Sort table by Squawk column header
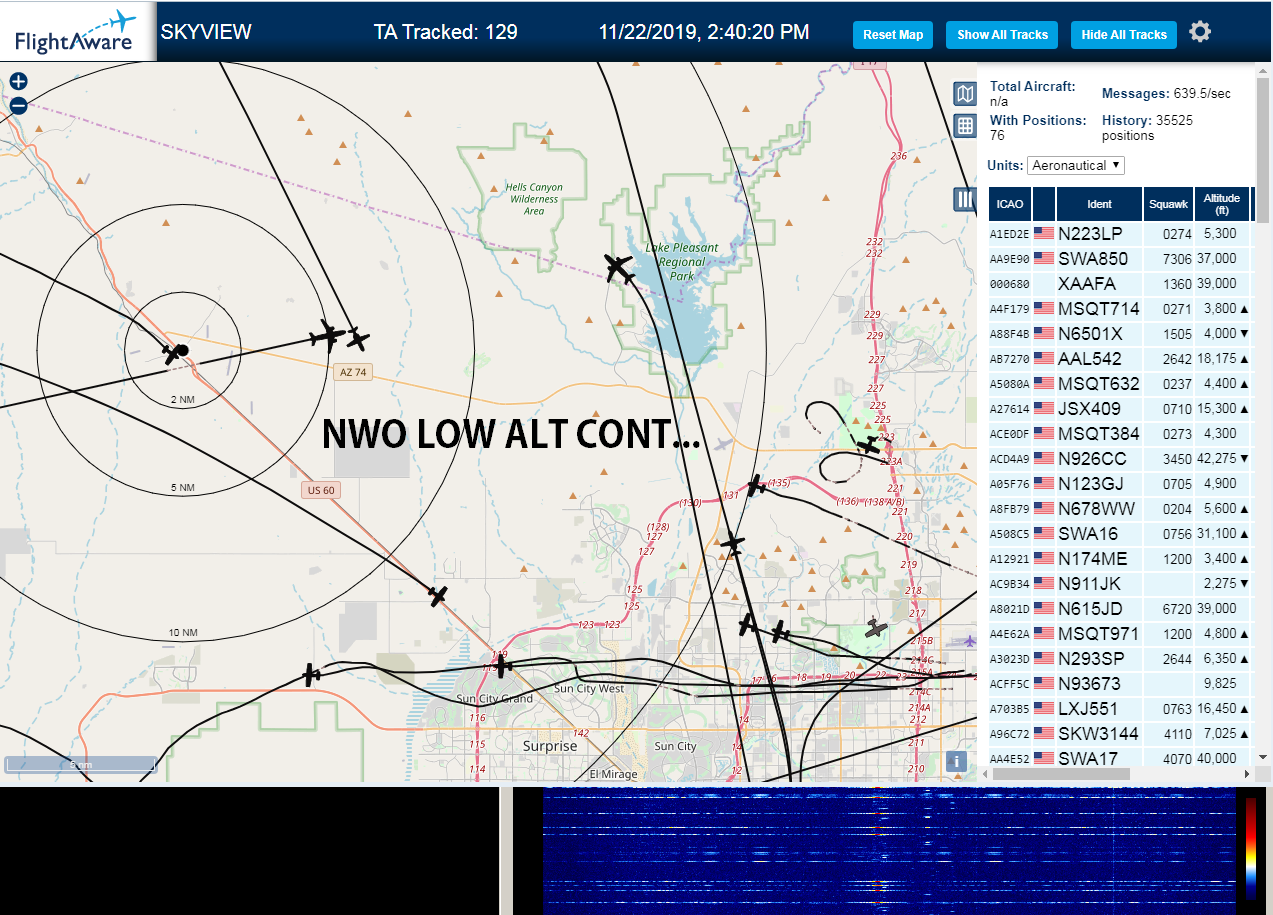 [1169, 204]
